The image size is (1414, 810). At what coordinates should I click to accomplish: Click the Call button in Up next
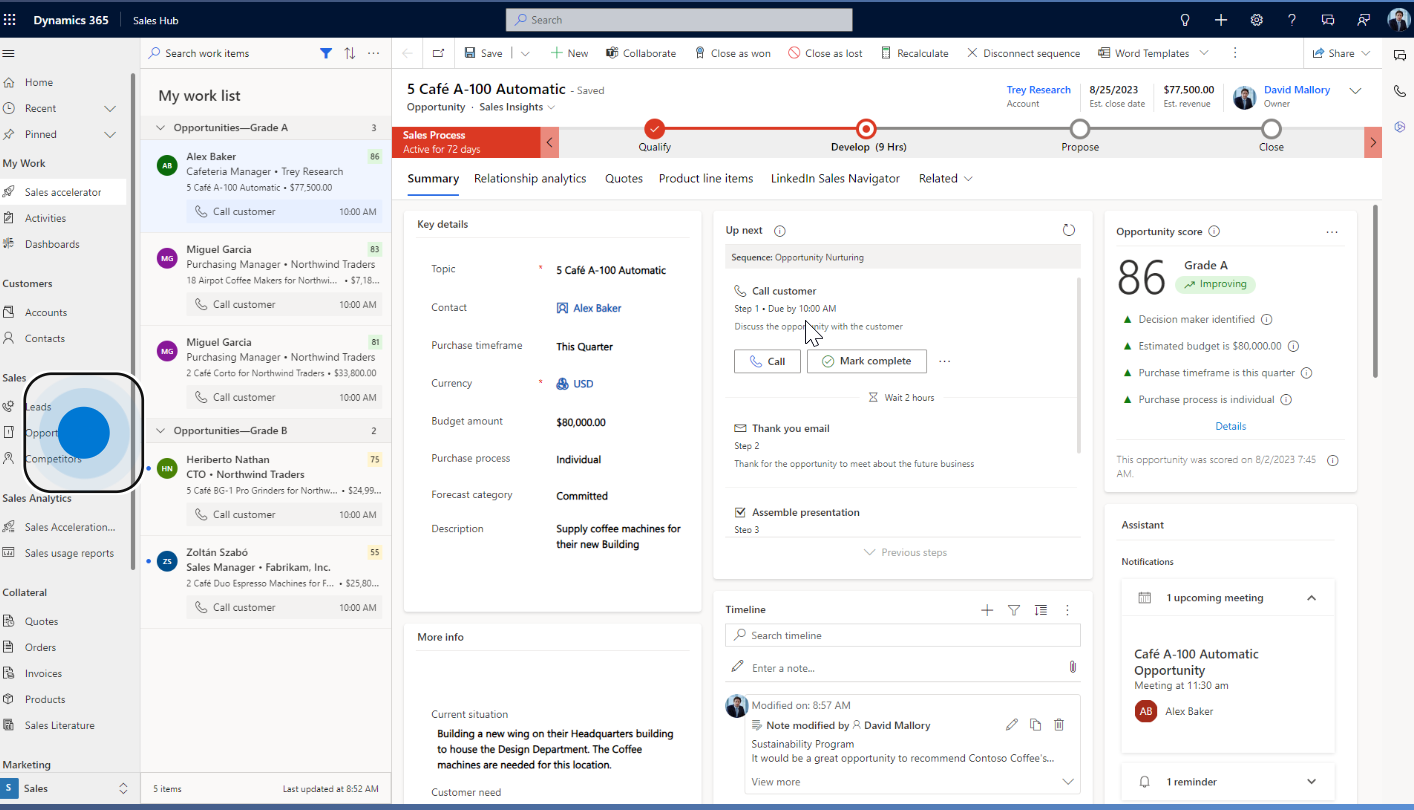tap(767, 361)
